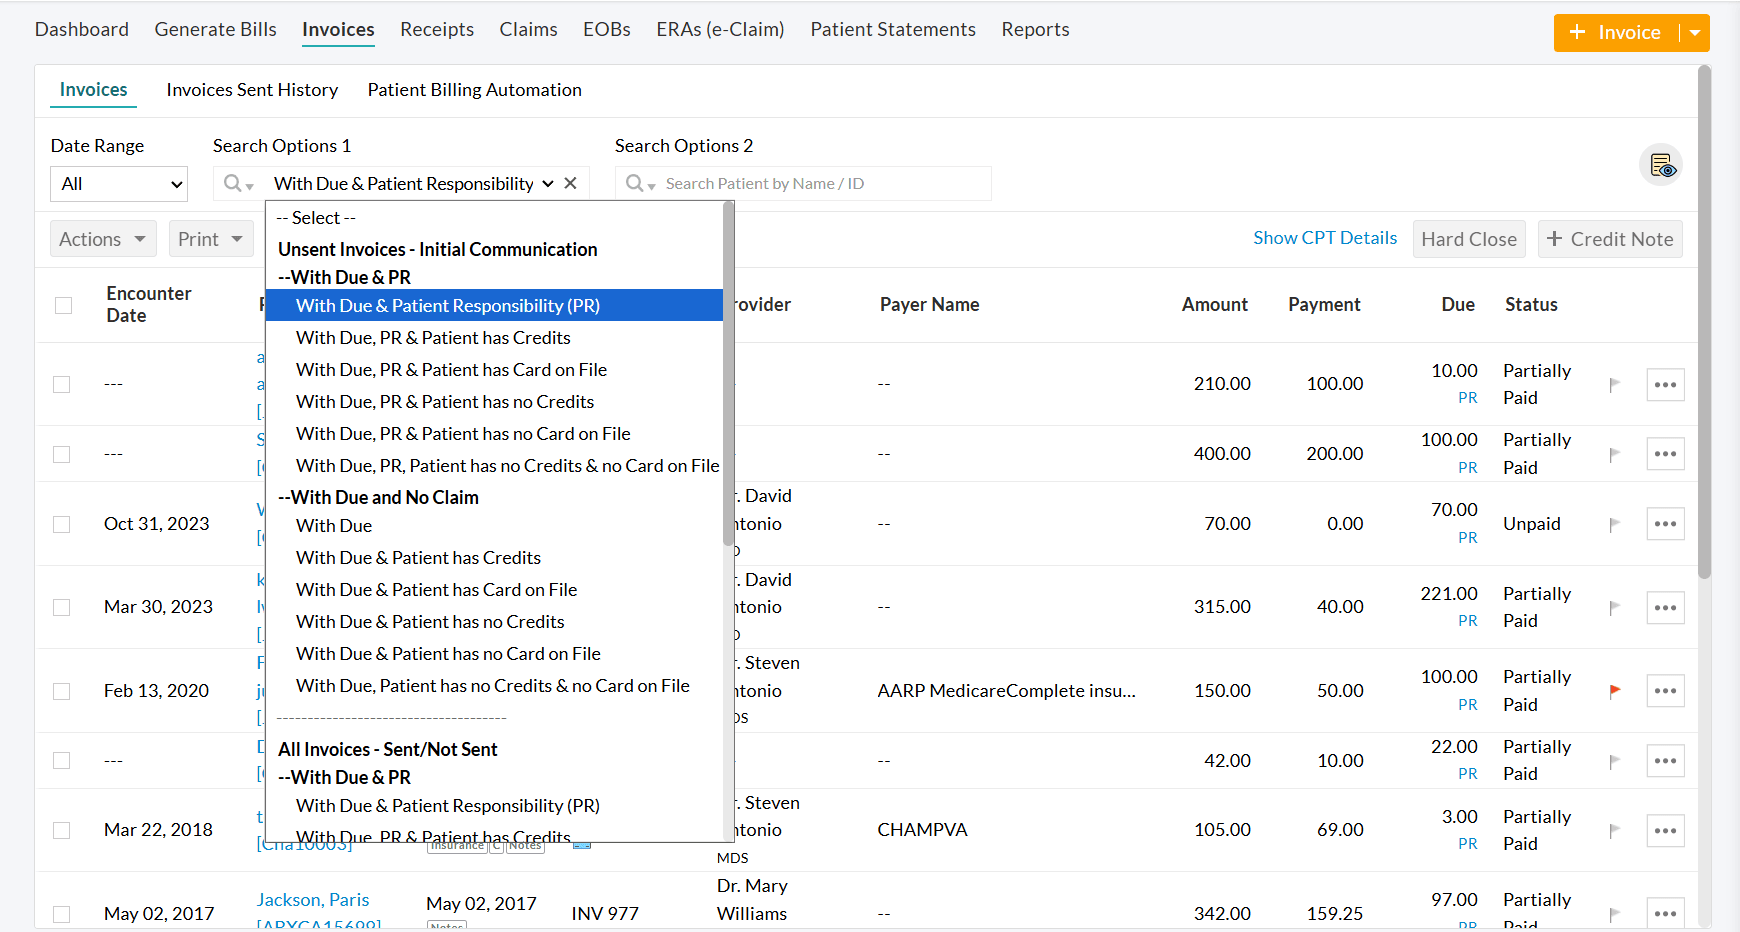This screenshot has height=932, width=1740.
Task: Click the invoice preview eye icon
Action: coord(1661,165)
